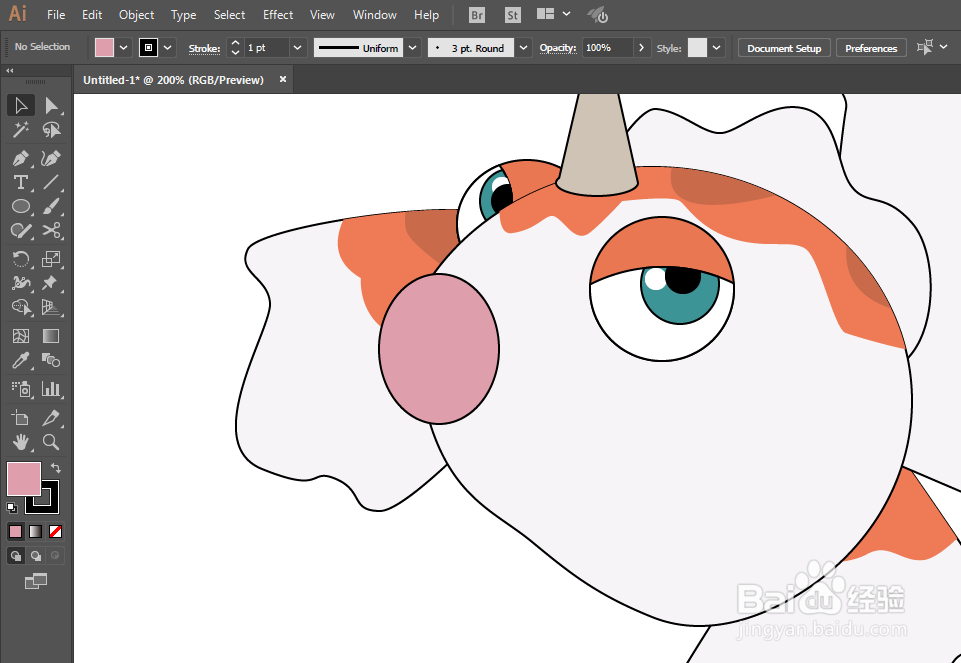Set paint mode to None

(x=56, y=531)
